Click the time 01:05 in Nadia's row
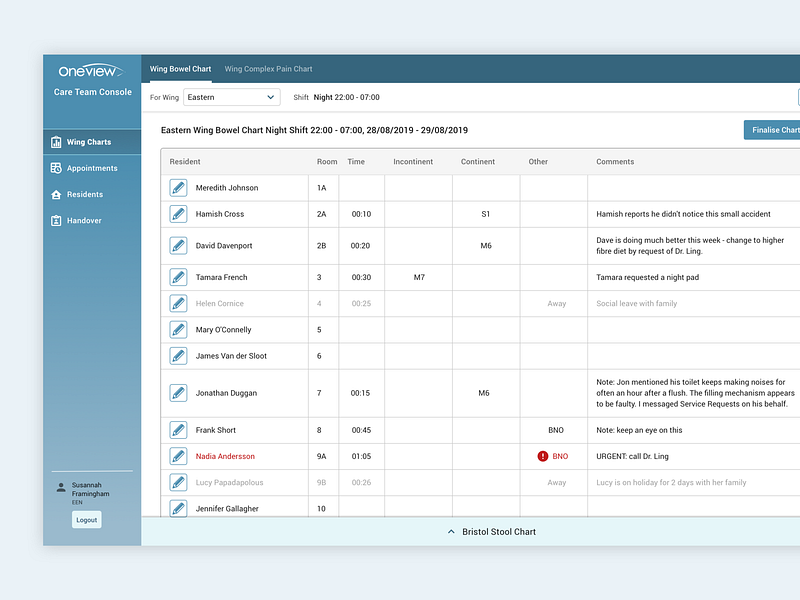The width and height of the screenshot is (800, 600). (361, 456)
